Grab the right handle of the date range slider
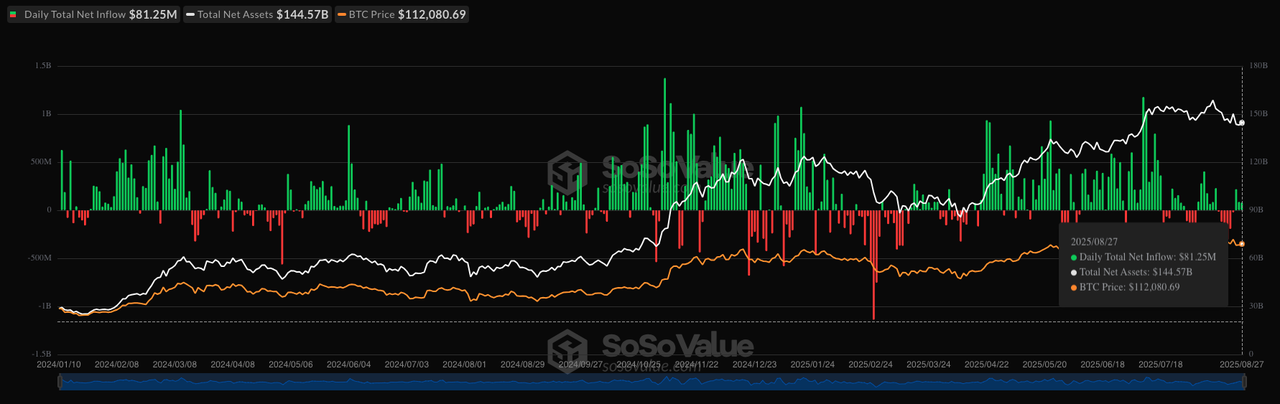The height and width of the screenshot is (404, 1280). [x=1243, y=381]
